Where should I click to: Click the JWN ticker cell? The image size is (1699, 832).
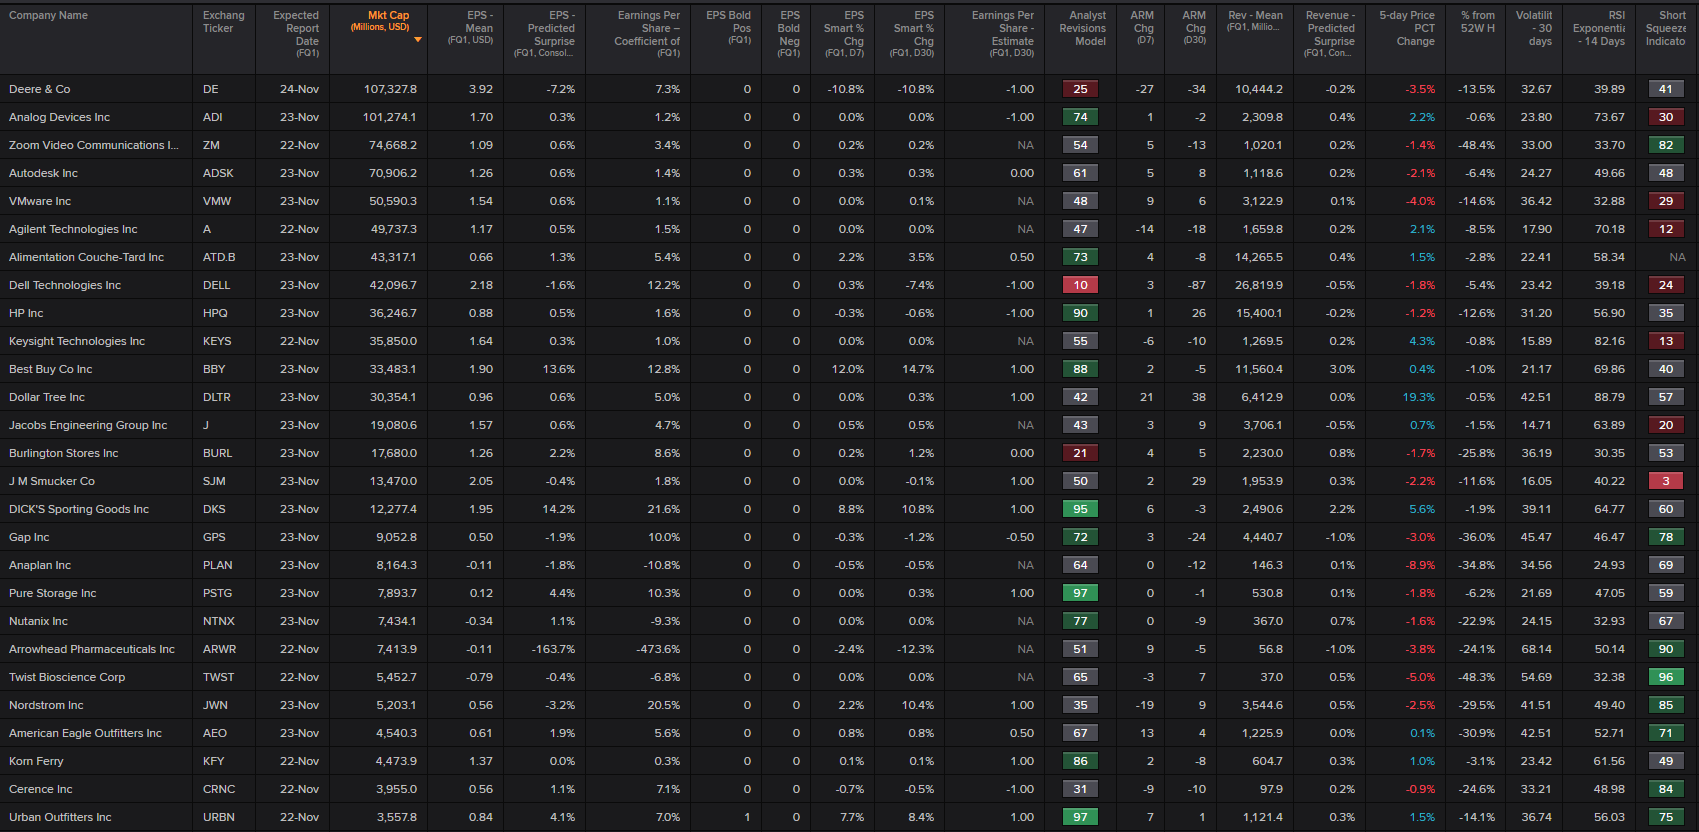pyautogui.click(x=215, y=705)
